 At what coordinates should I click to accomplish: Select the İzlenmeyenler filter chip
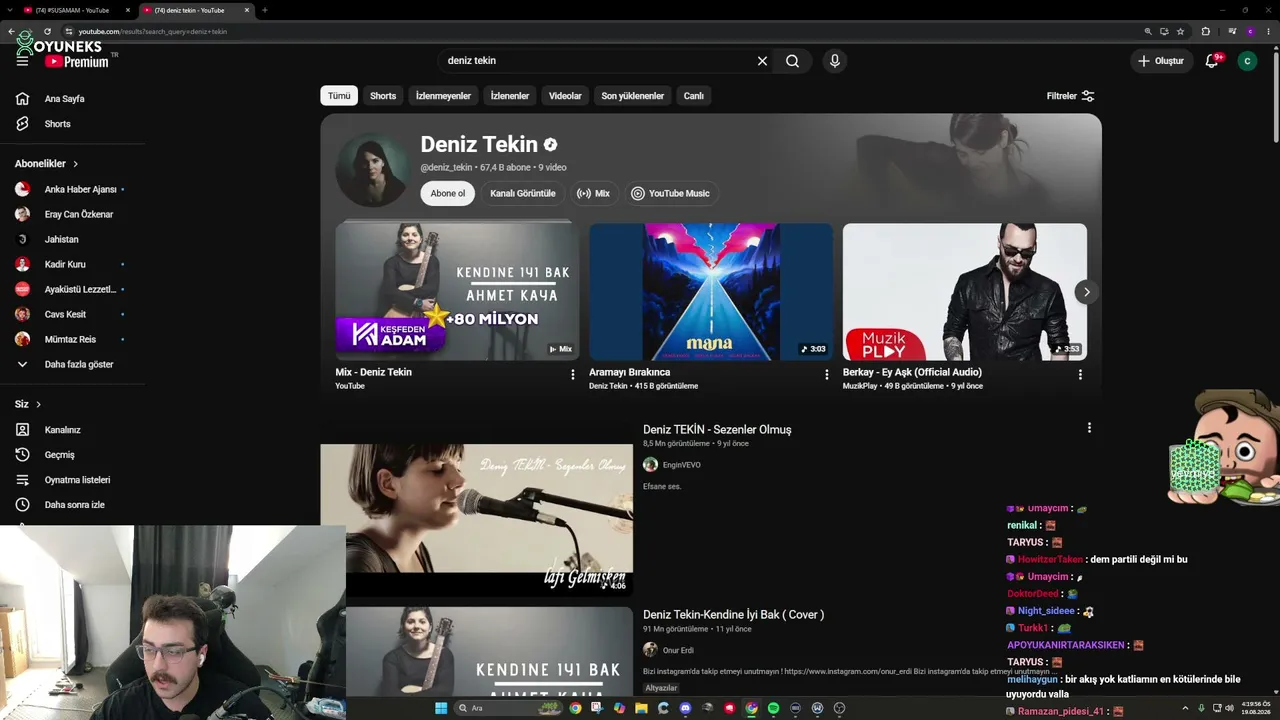(x=443, y=96)
